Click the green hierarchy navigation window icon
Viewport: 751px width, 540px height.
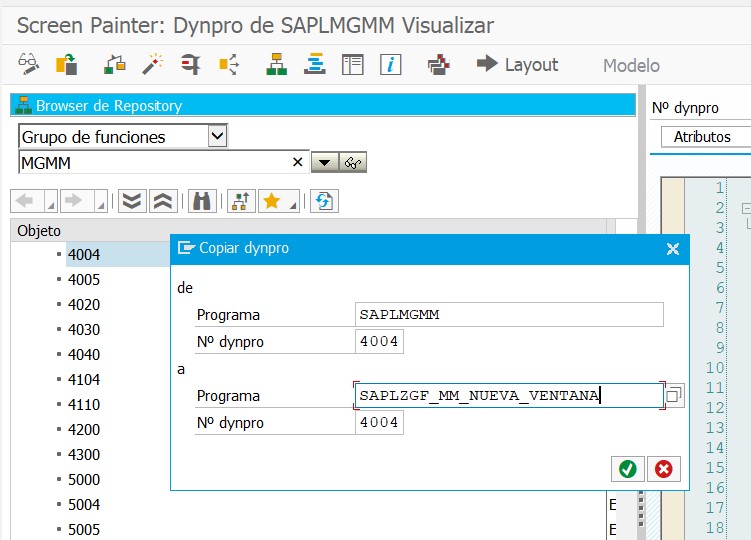tap(276, 64)
